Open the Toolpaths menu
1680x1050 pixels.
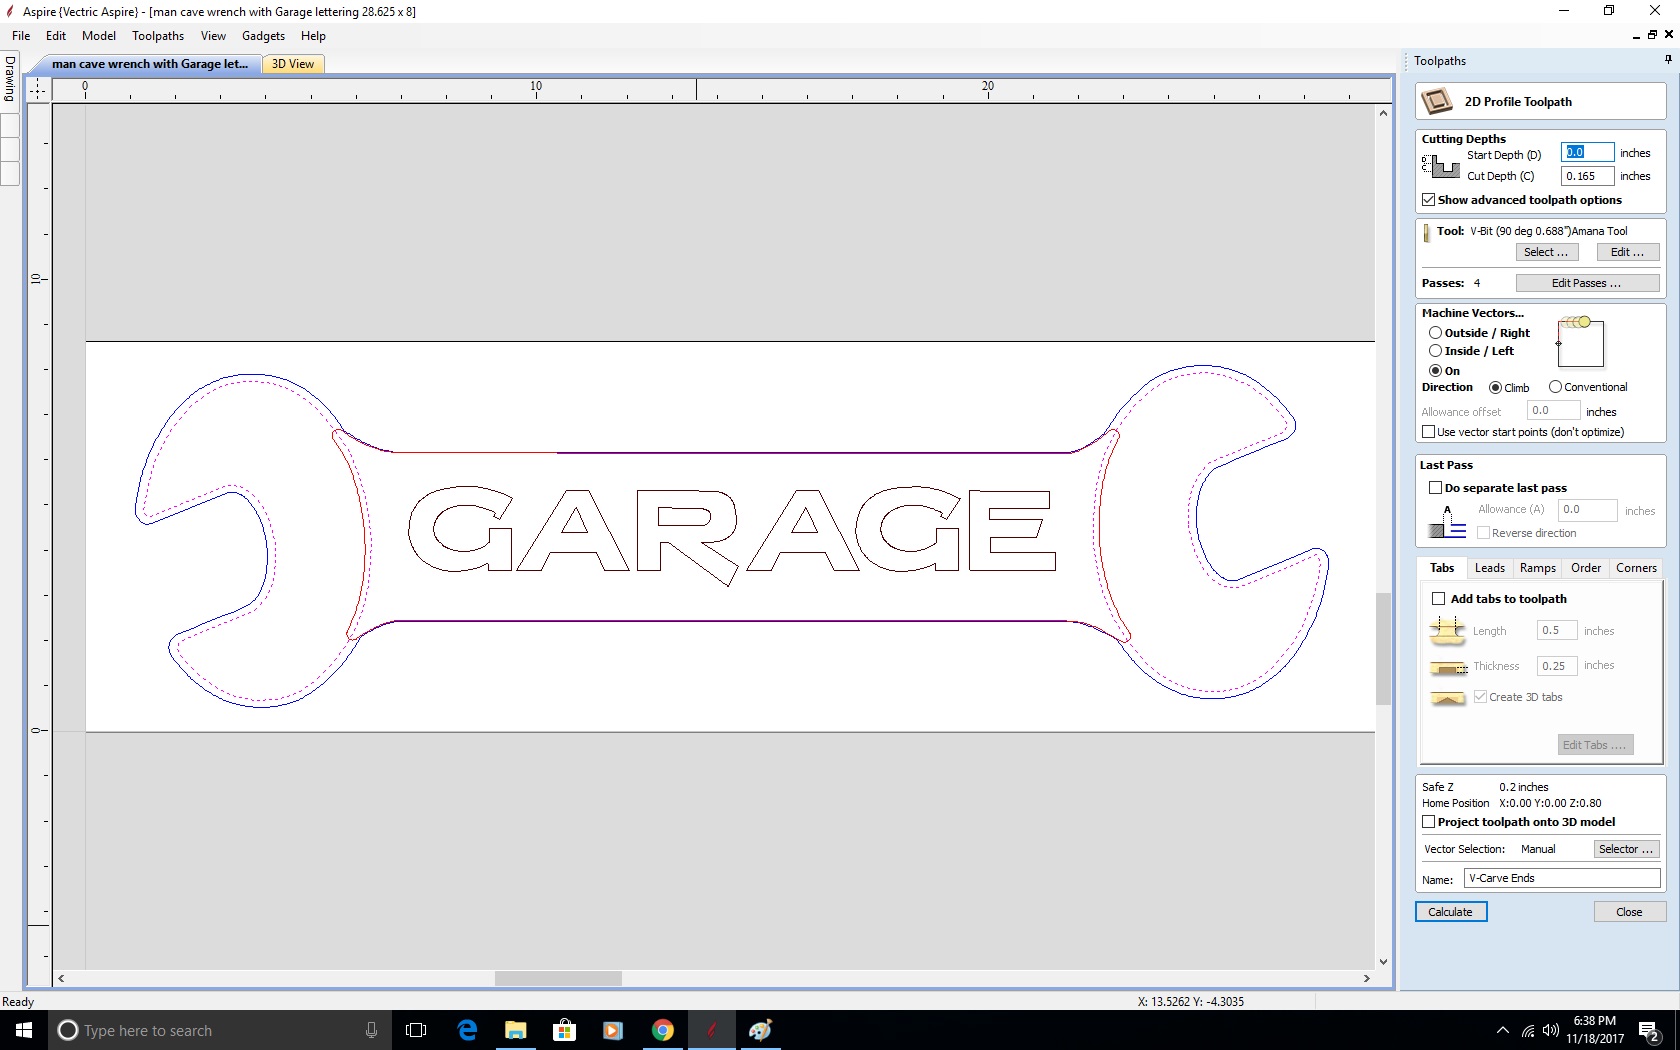tap(158, 36)
